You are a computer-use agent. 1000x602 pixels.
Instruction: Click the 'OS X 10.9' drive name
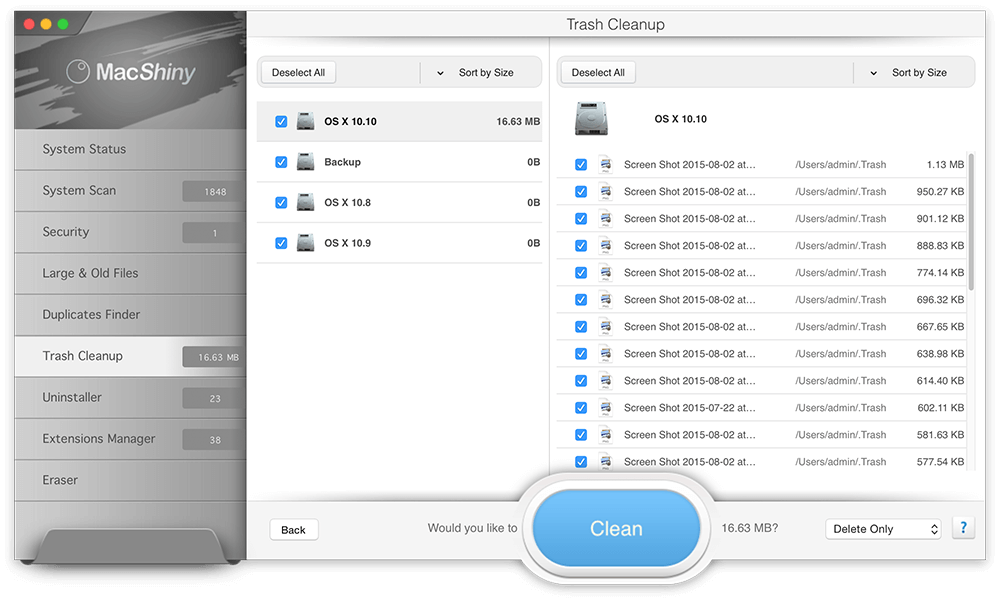(x=348, y=243)
